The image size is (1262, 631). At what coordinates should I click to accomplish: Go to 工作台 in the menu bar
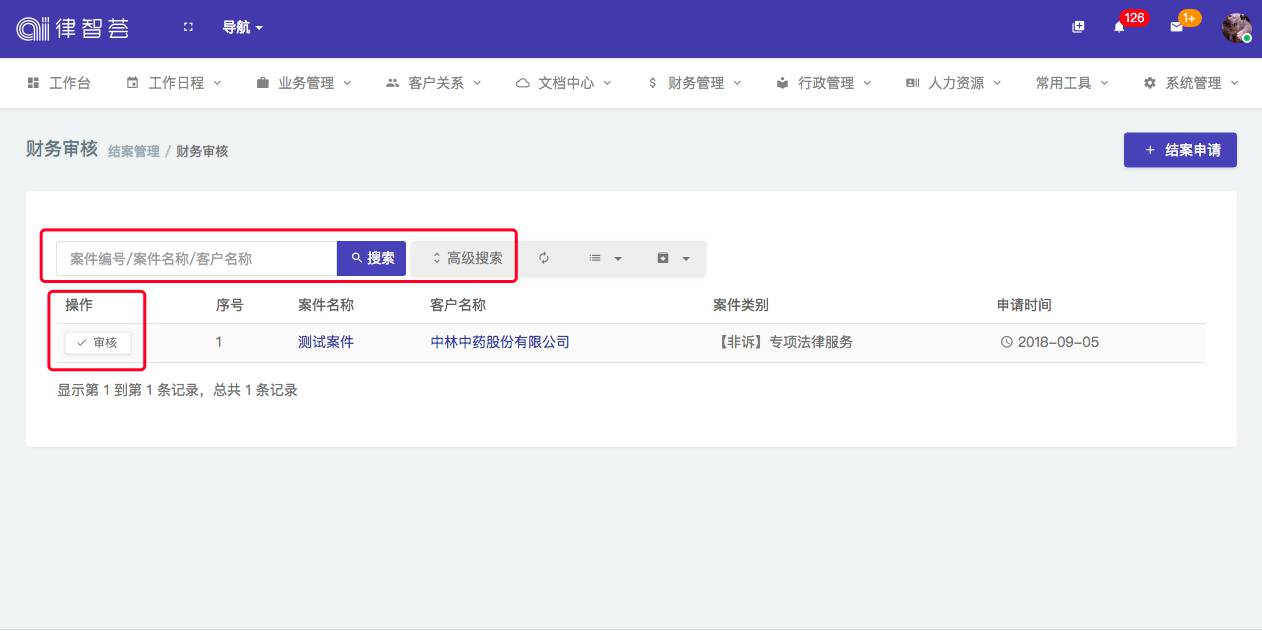pos(59,83)
